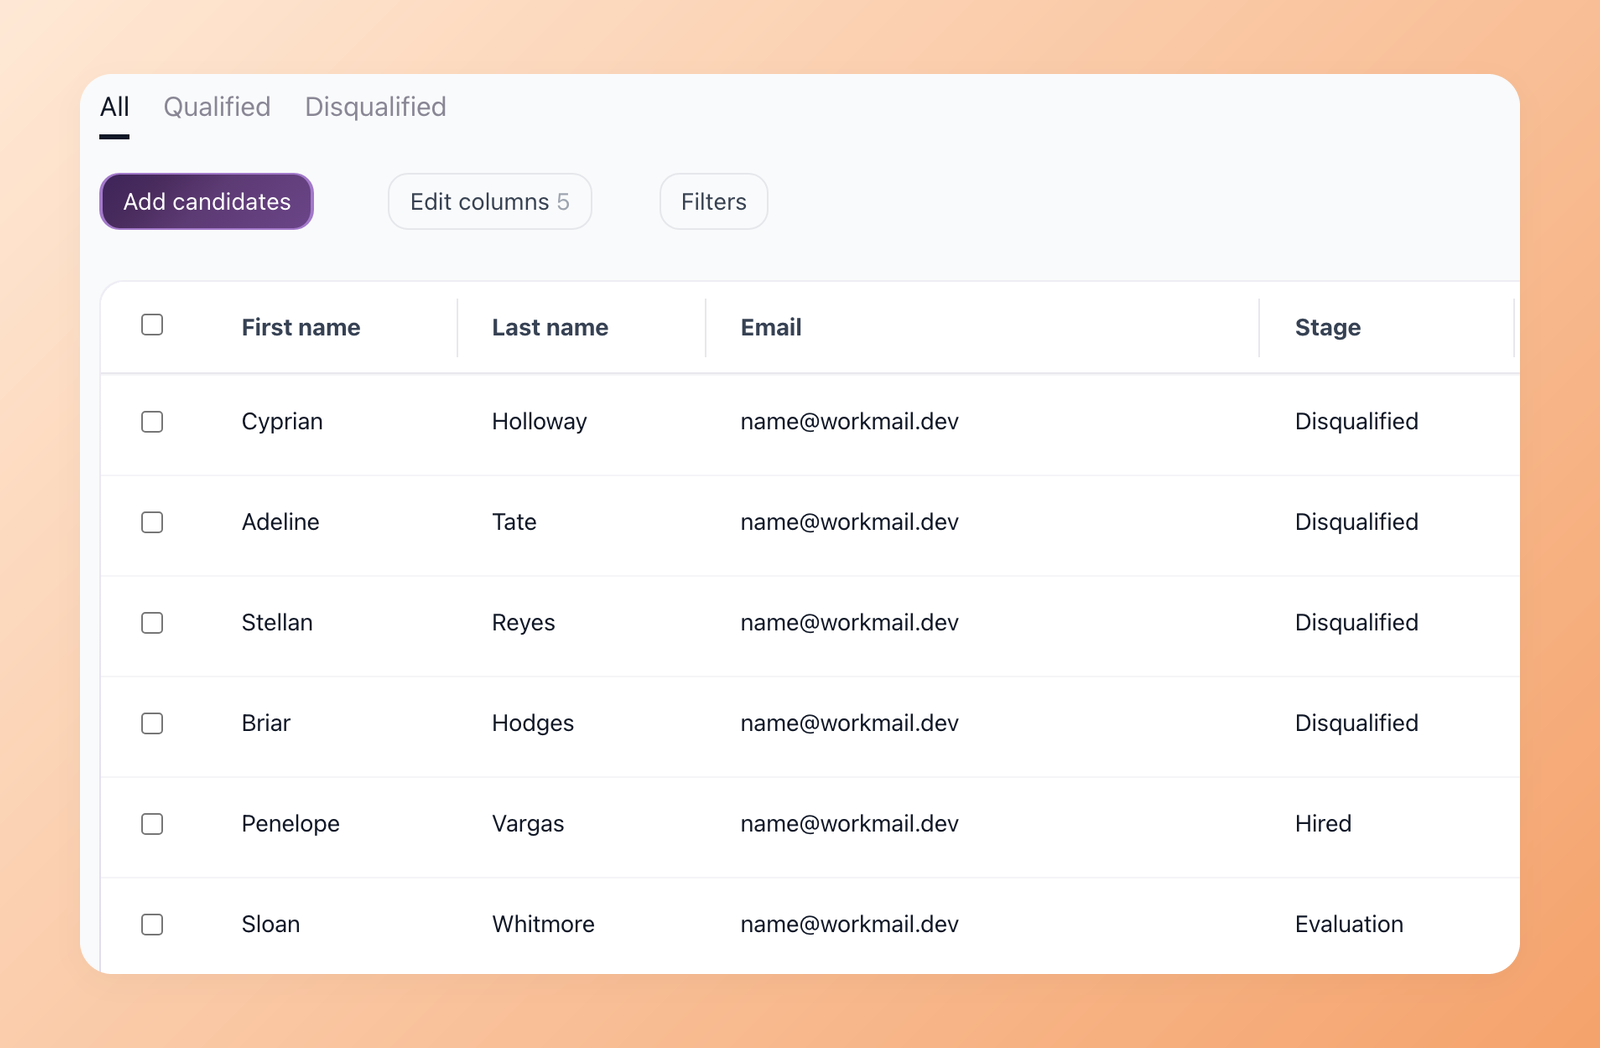Click the last name Whitmore
Image resolution: width=1600 pixels, height=1048 pixels.
pos(543,924)
